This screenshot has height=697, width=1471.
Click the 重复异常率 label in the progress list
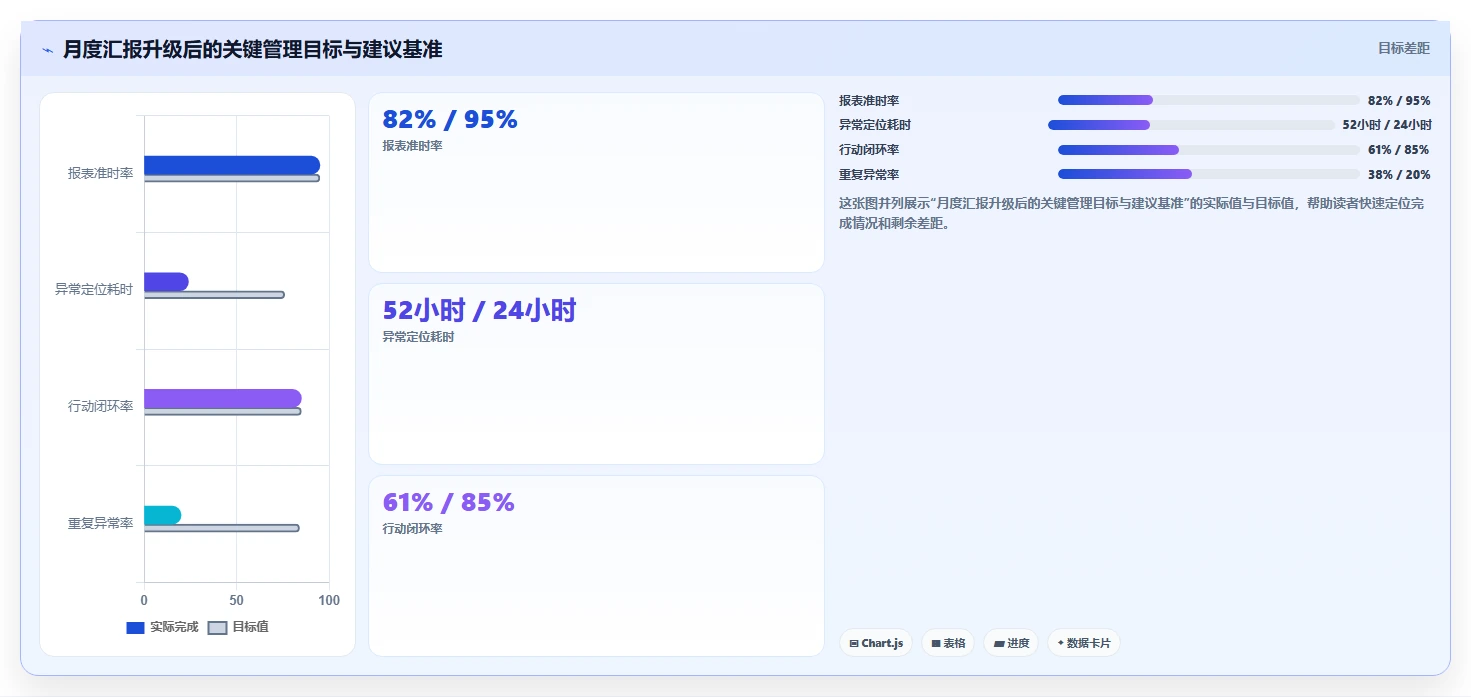point(869,175)
